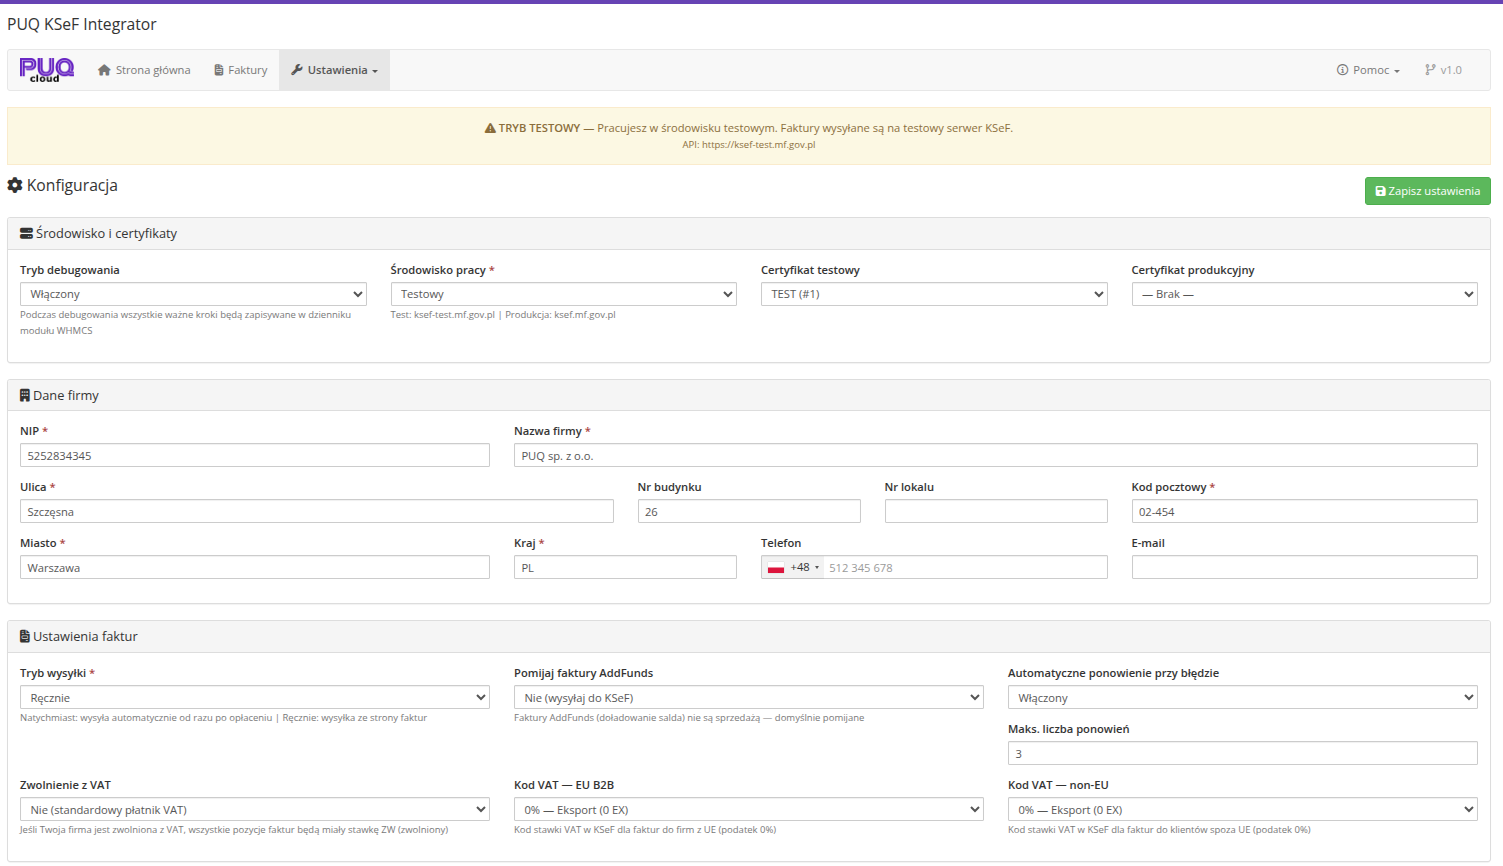Go to Strona główna link

153,70
